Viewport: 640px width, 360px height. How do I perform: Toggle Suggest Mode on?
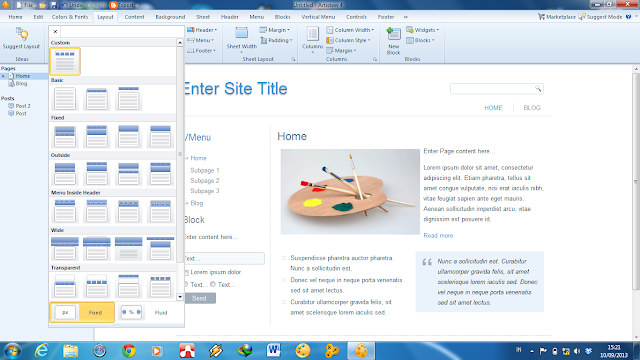(x=600, y=17)
